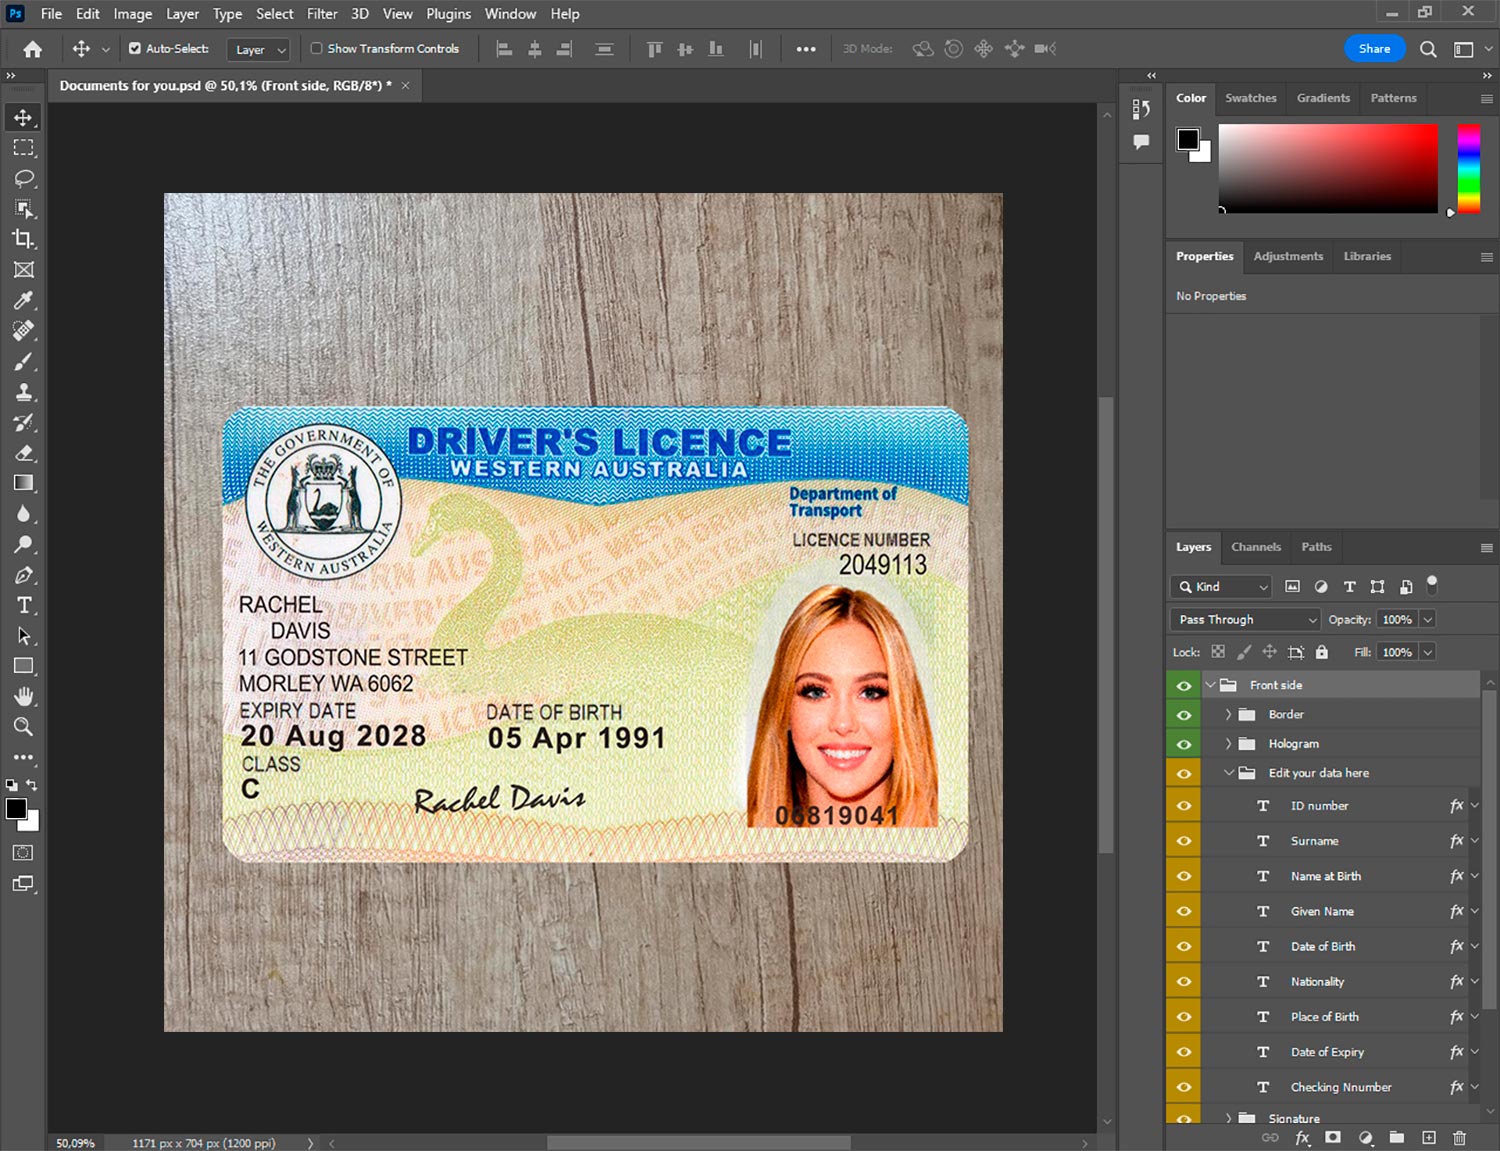
Task: Uncheck the Auto-Select checkbox
Action: (x=135, y=48)
